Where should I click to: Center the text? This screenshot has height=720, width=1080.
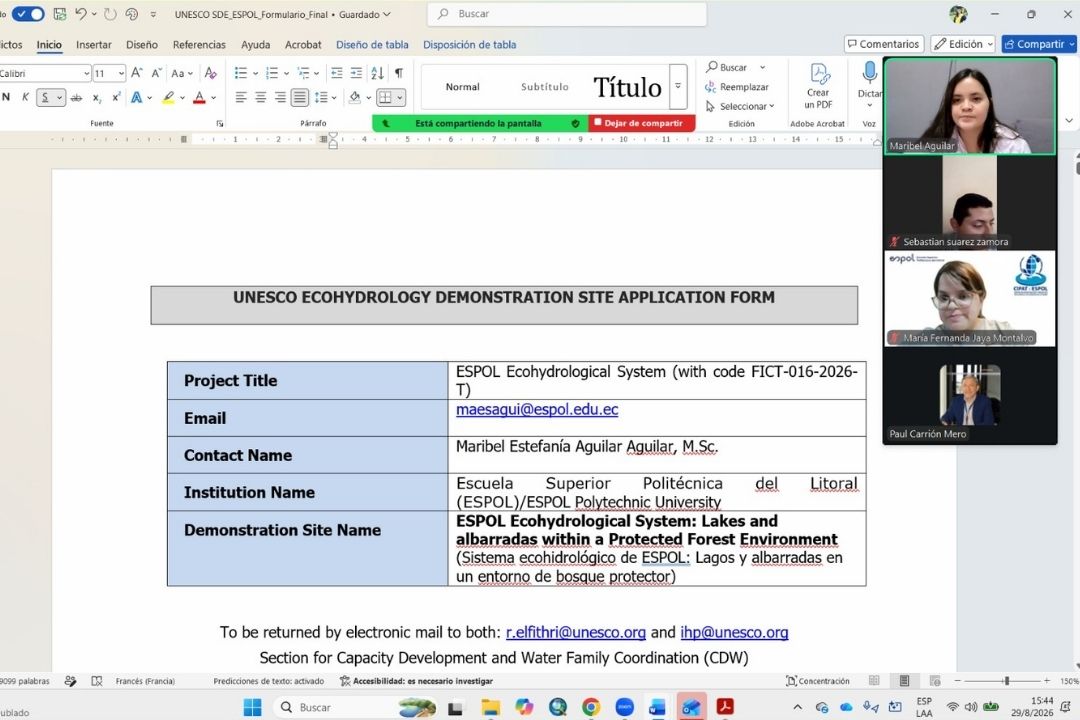point(260,97)
